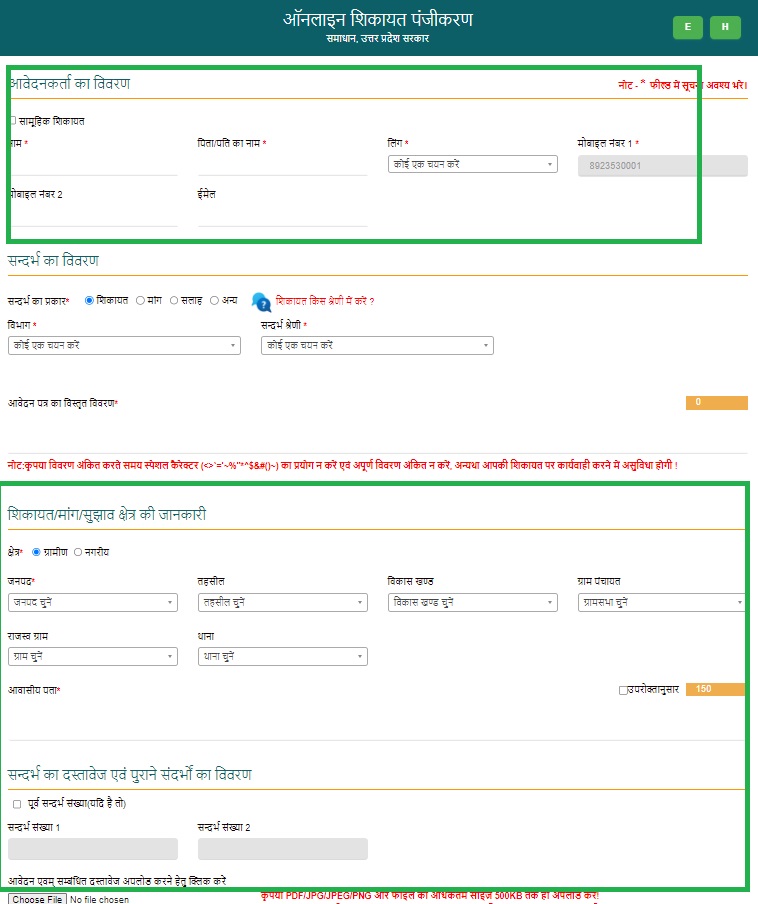Open the शिकायत किस श्रेणी में करें link
Viewport: 758px width, 904px height.
[x=325, y=301]
